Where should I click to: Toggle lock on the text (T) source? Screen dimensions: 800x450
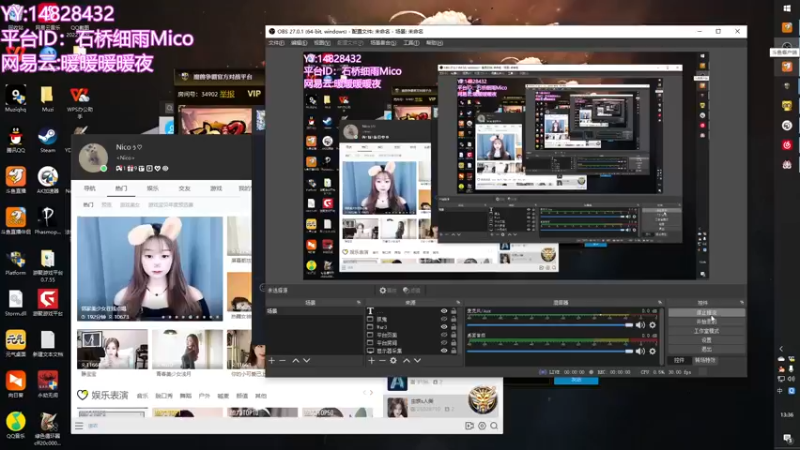pos(454,311)
